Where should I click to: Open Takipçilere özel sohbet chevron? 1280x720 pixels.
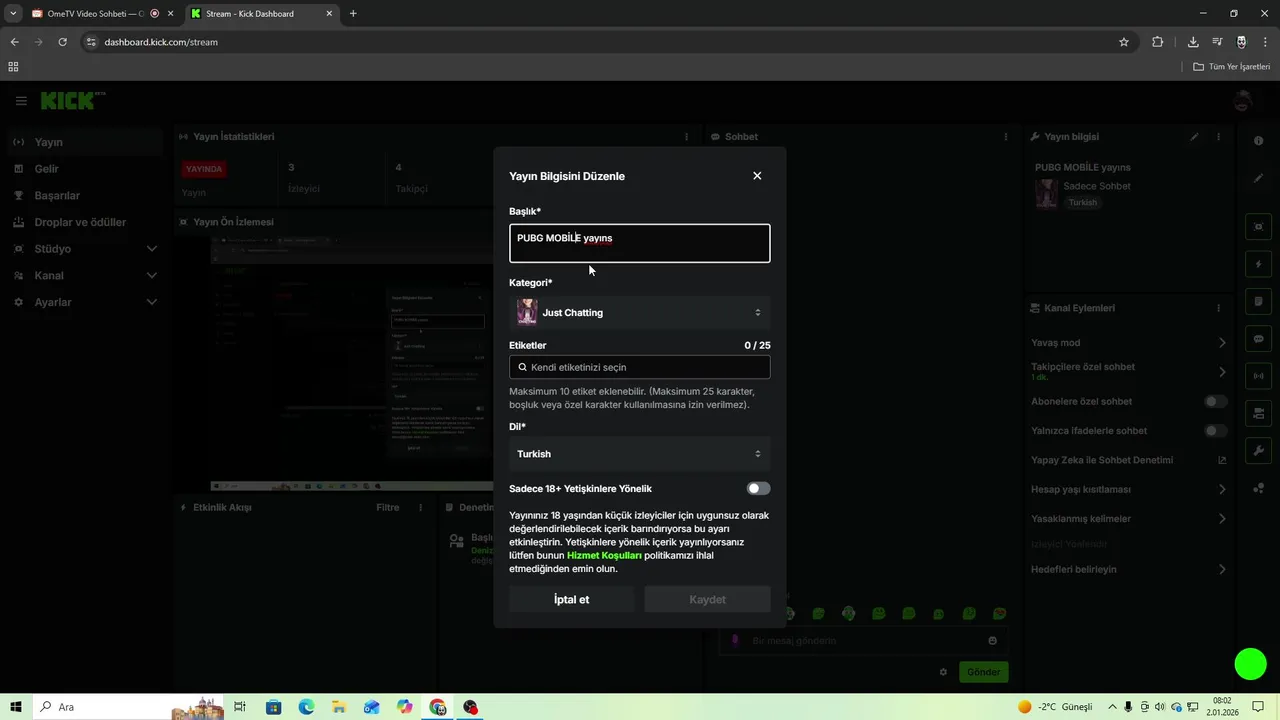pyautogui.click(x=1222, y=372)
